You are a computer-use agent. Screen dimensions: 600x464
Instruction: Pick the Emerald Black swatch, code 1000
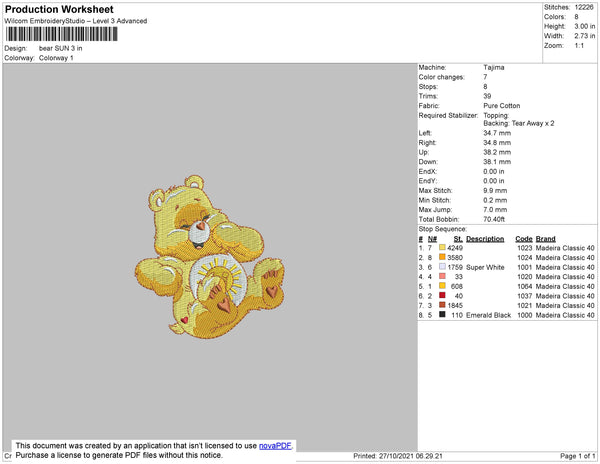tap(442, 314)
